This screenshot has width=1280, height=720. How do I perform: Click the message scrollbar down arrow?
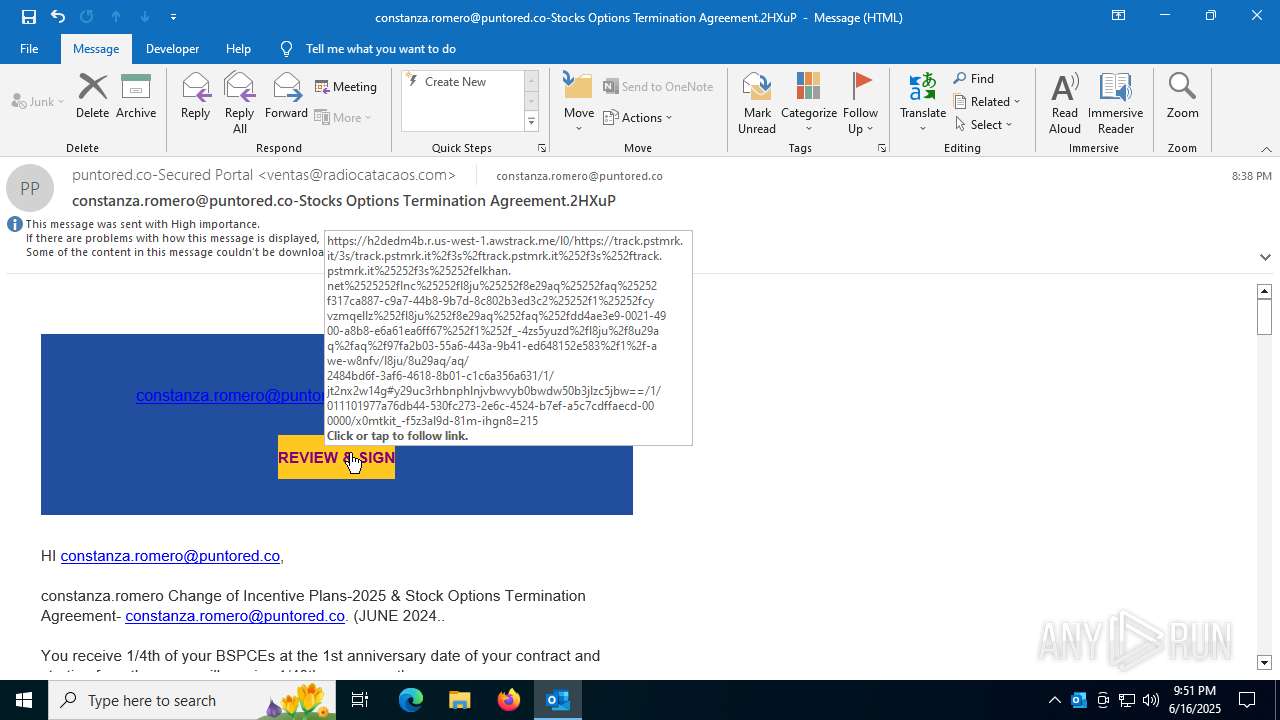(x=1264, y=662)
